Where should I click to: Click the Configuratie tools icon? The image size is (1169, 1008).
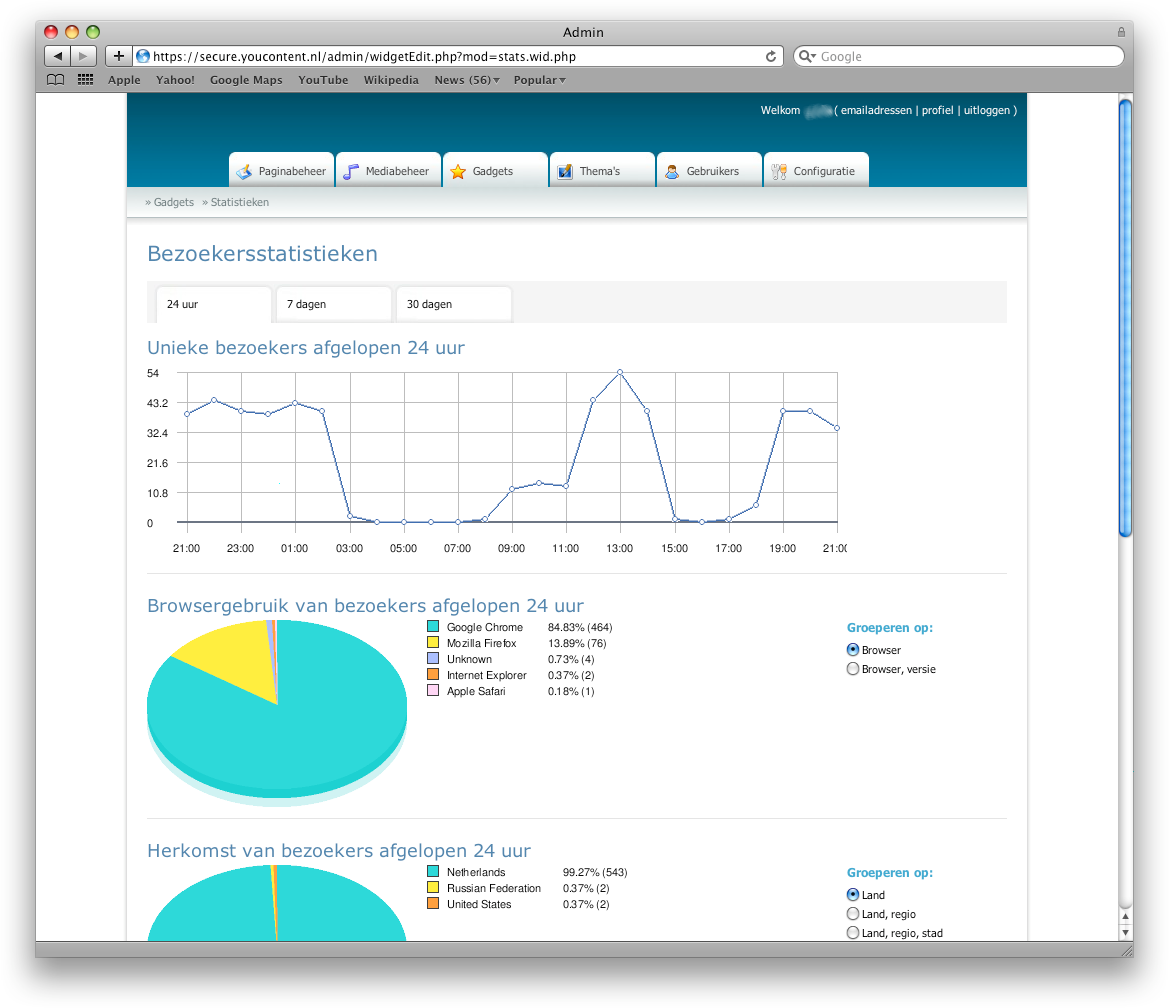click(779, 172)
